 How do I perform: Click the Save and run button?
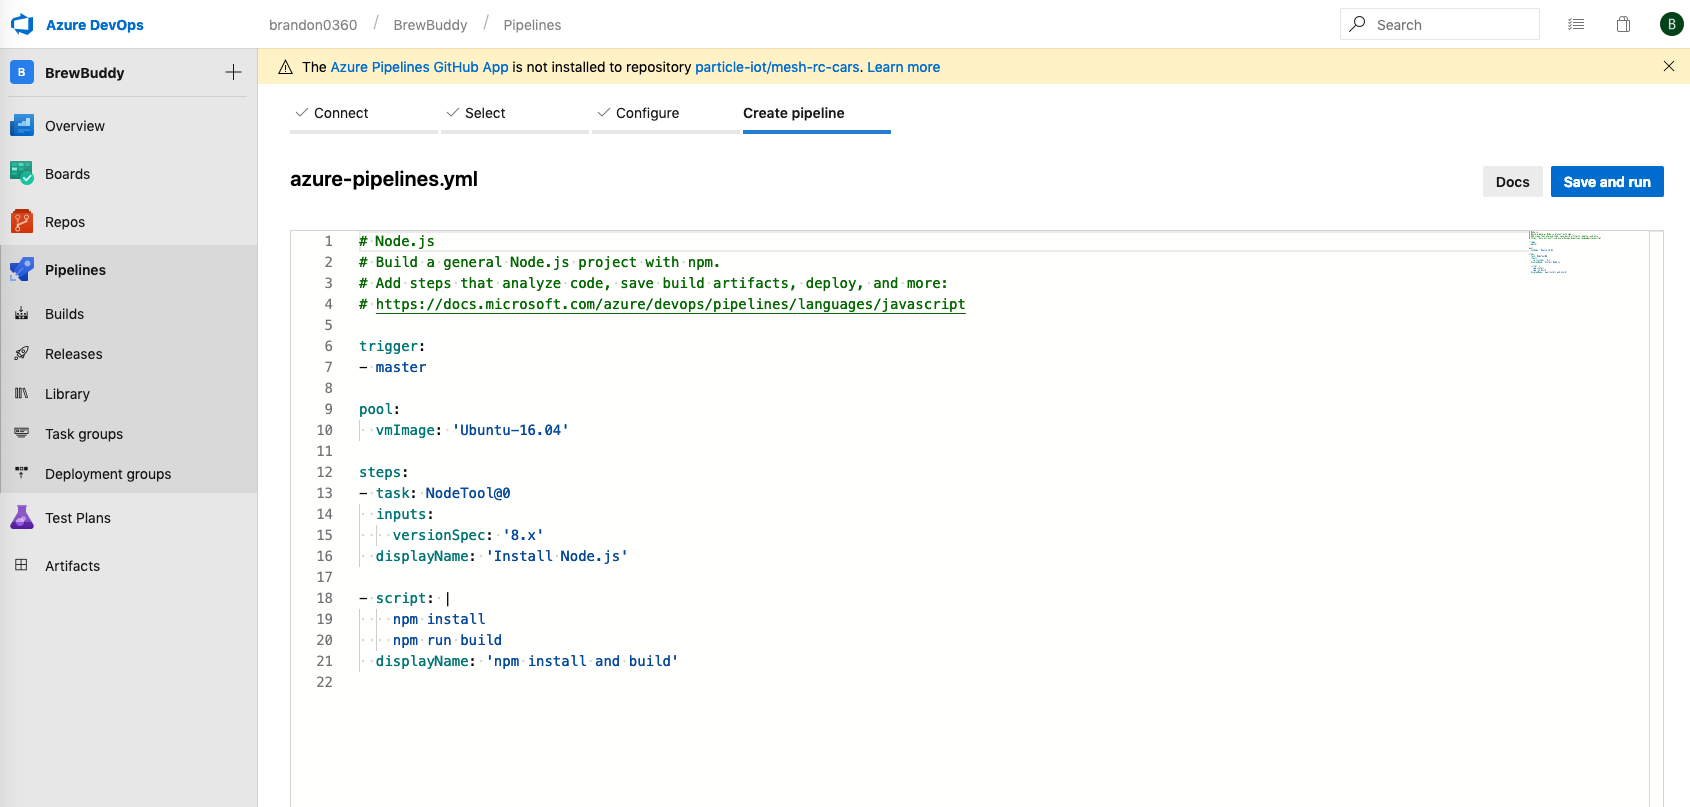tap(1607, 182)
